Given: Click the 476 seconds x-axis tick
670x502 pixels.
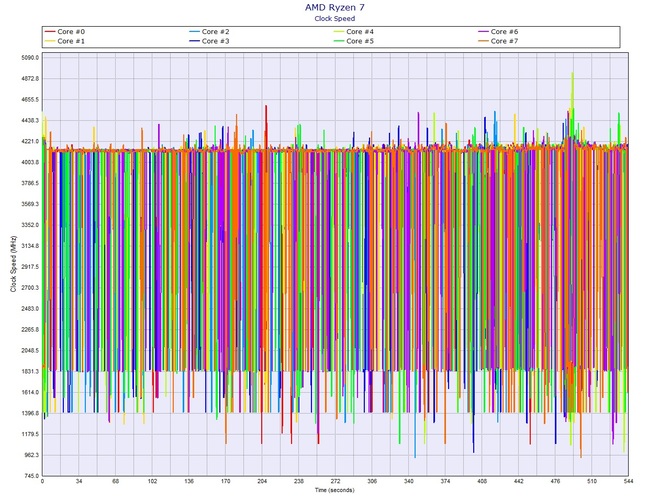Looking at the screenshot, I should 555,481.
